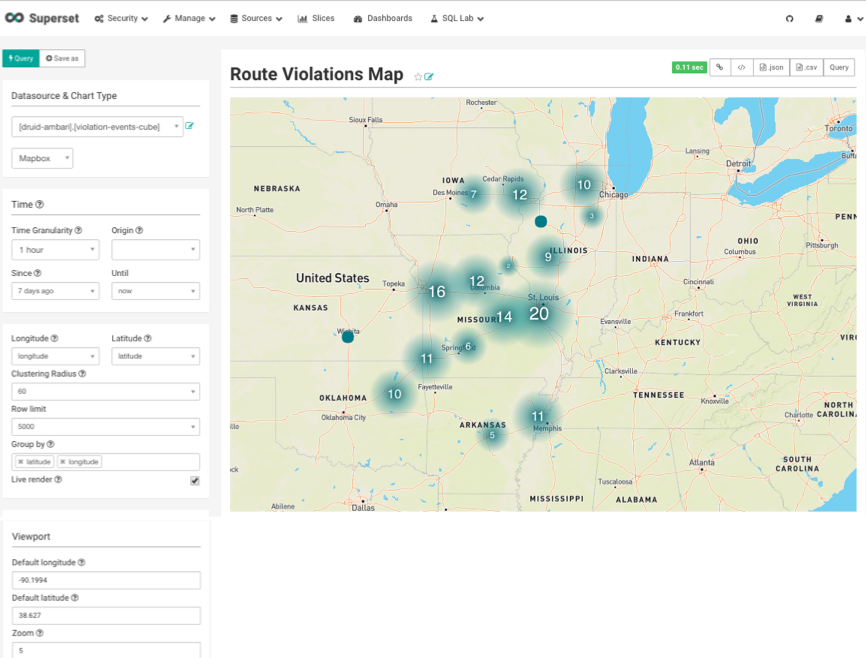
Task: Click the short link chain icon
Action: (719, 67)
